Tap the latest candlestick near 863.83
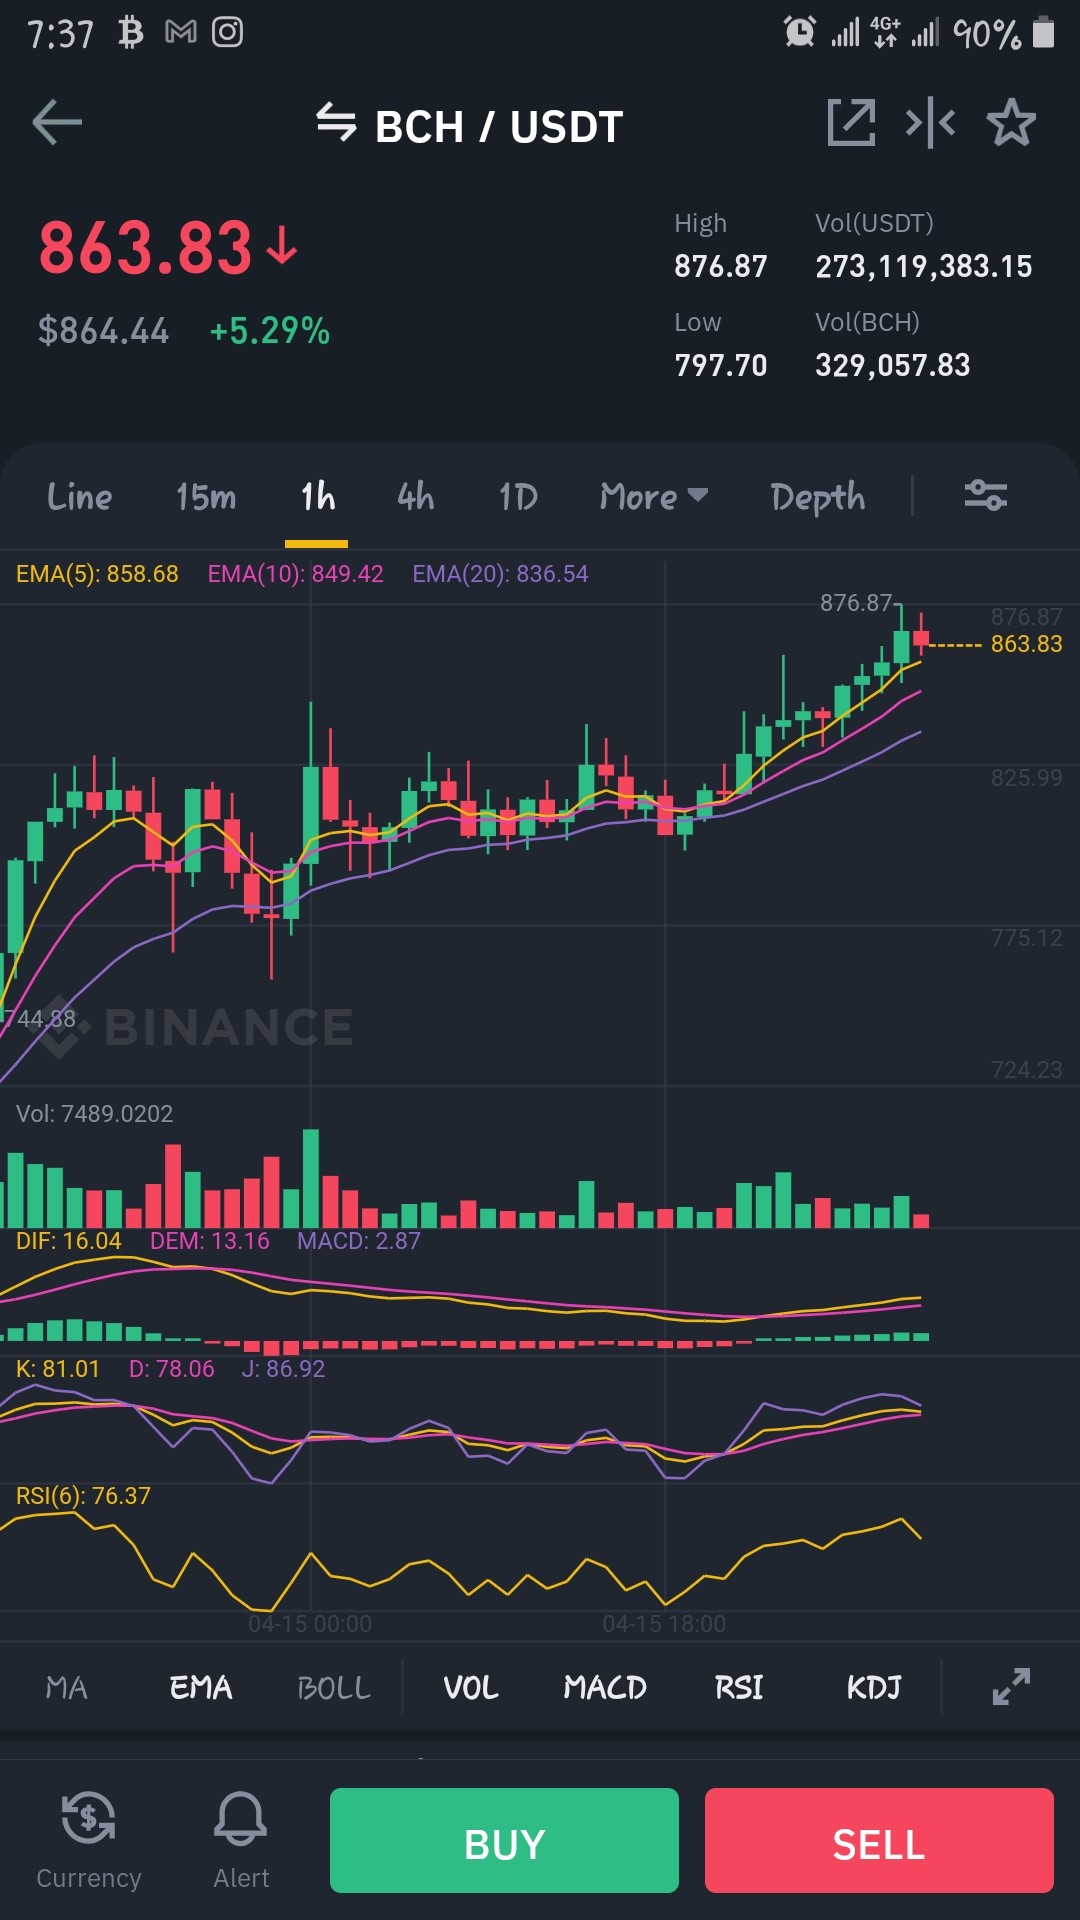The height and width of the screenshot is (1920, 1080). (921, 636)
